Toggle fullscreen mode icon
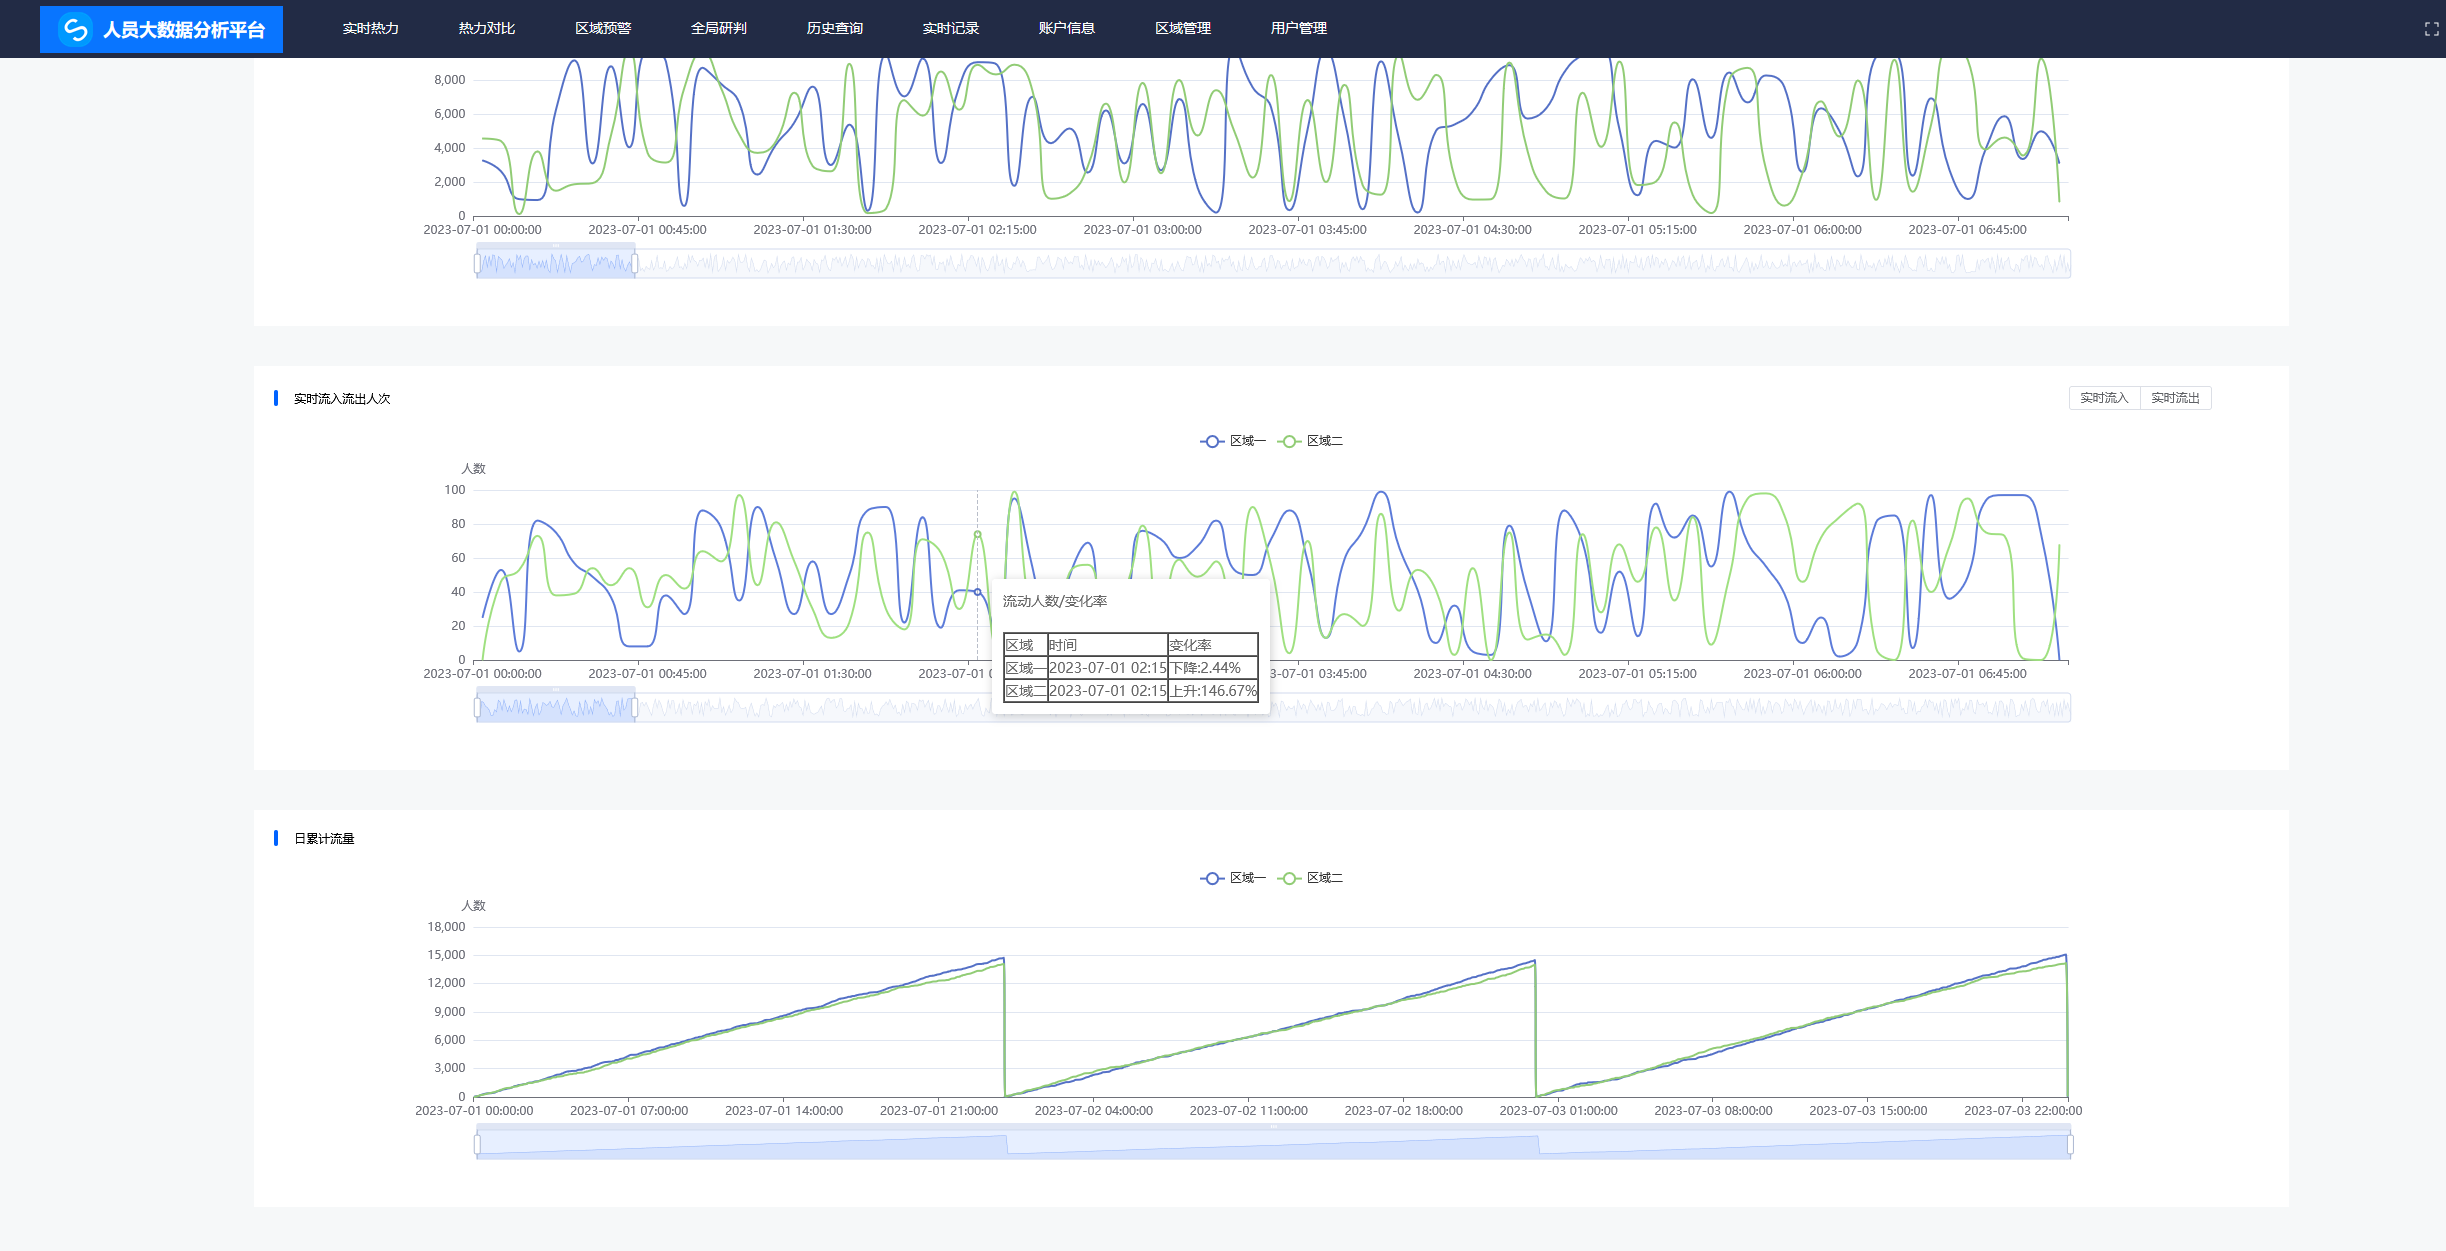The width and height of the screenshot is (2446, 1251). point(2431,29)
